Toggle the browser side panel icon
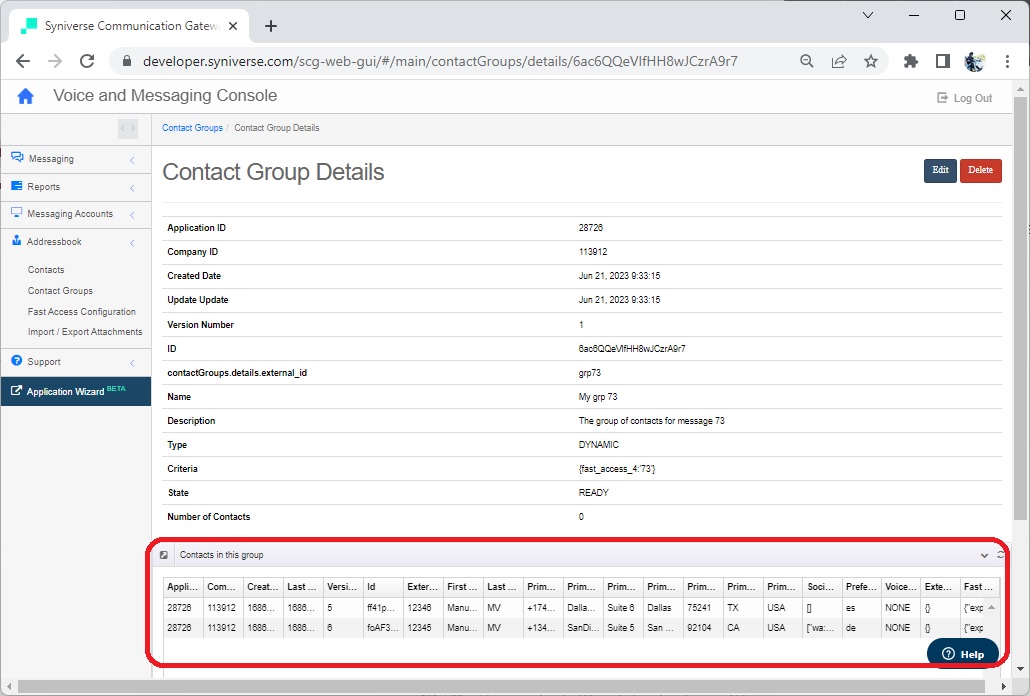The width and height of the screenshot is (1030, 696). [x=943, y=61]
